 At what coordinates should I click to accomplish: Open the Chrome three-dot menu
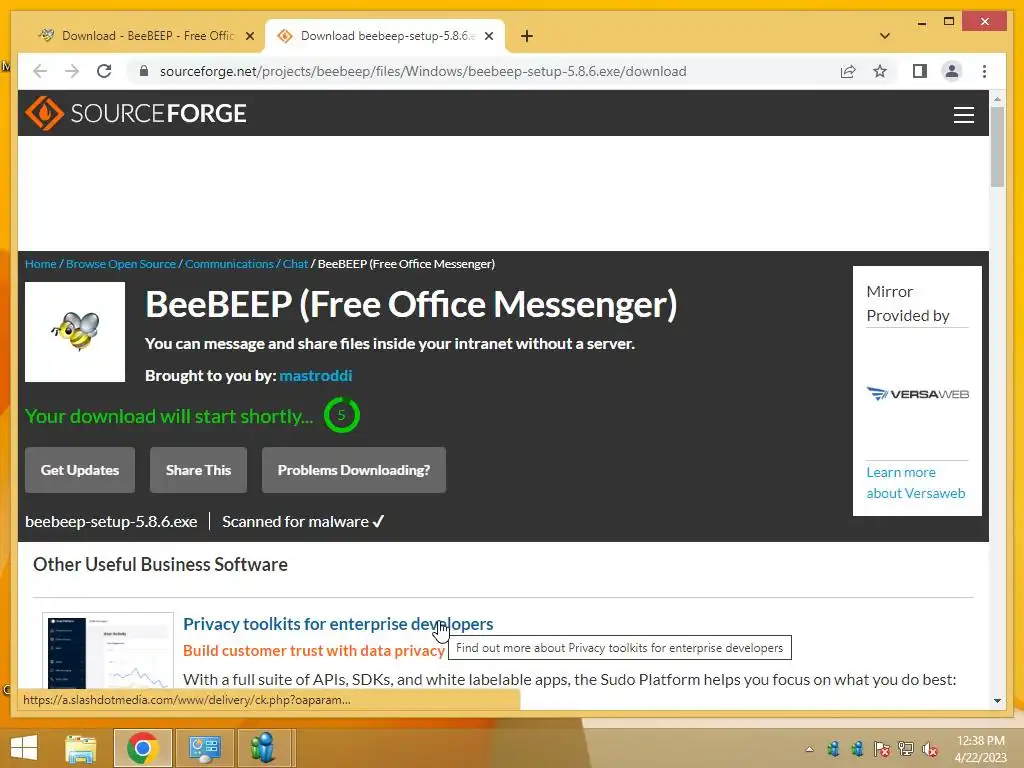[984, 71]
